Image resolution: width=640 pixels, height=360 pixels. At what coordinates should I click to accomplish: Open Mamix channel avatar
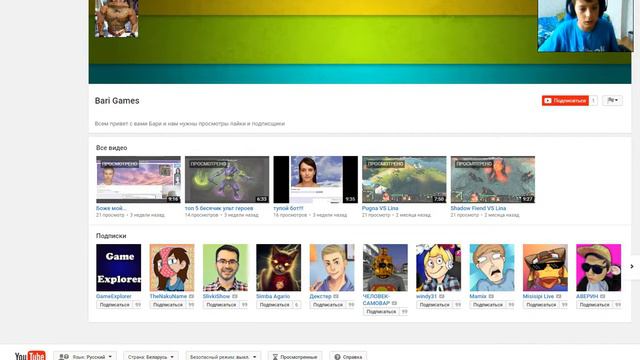(492, 268)
